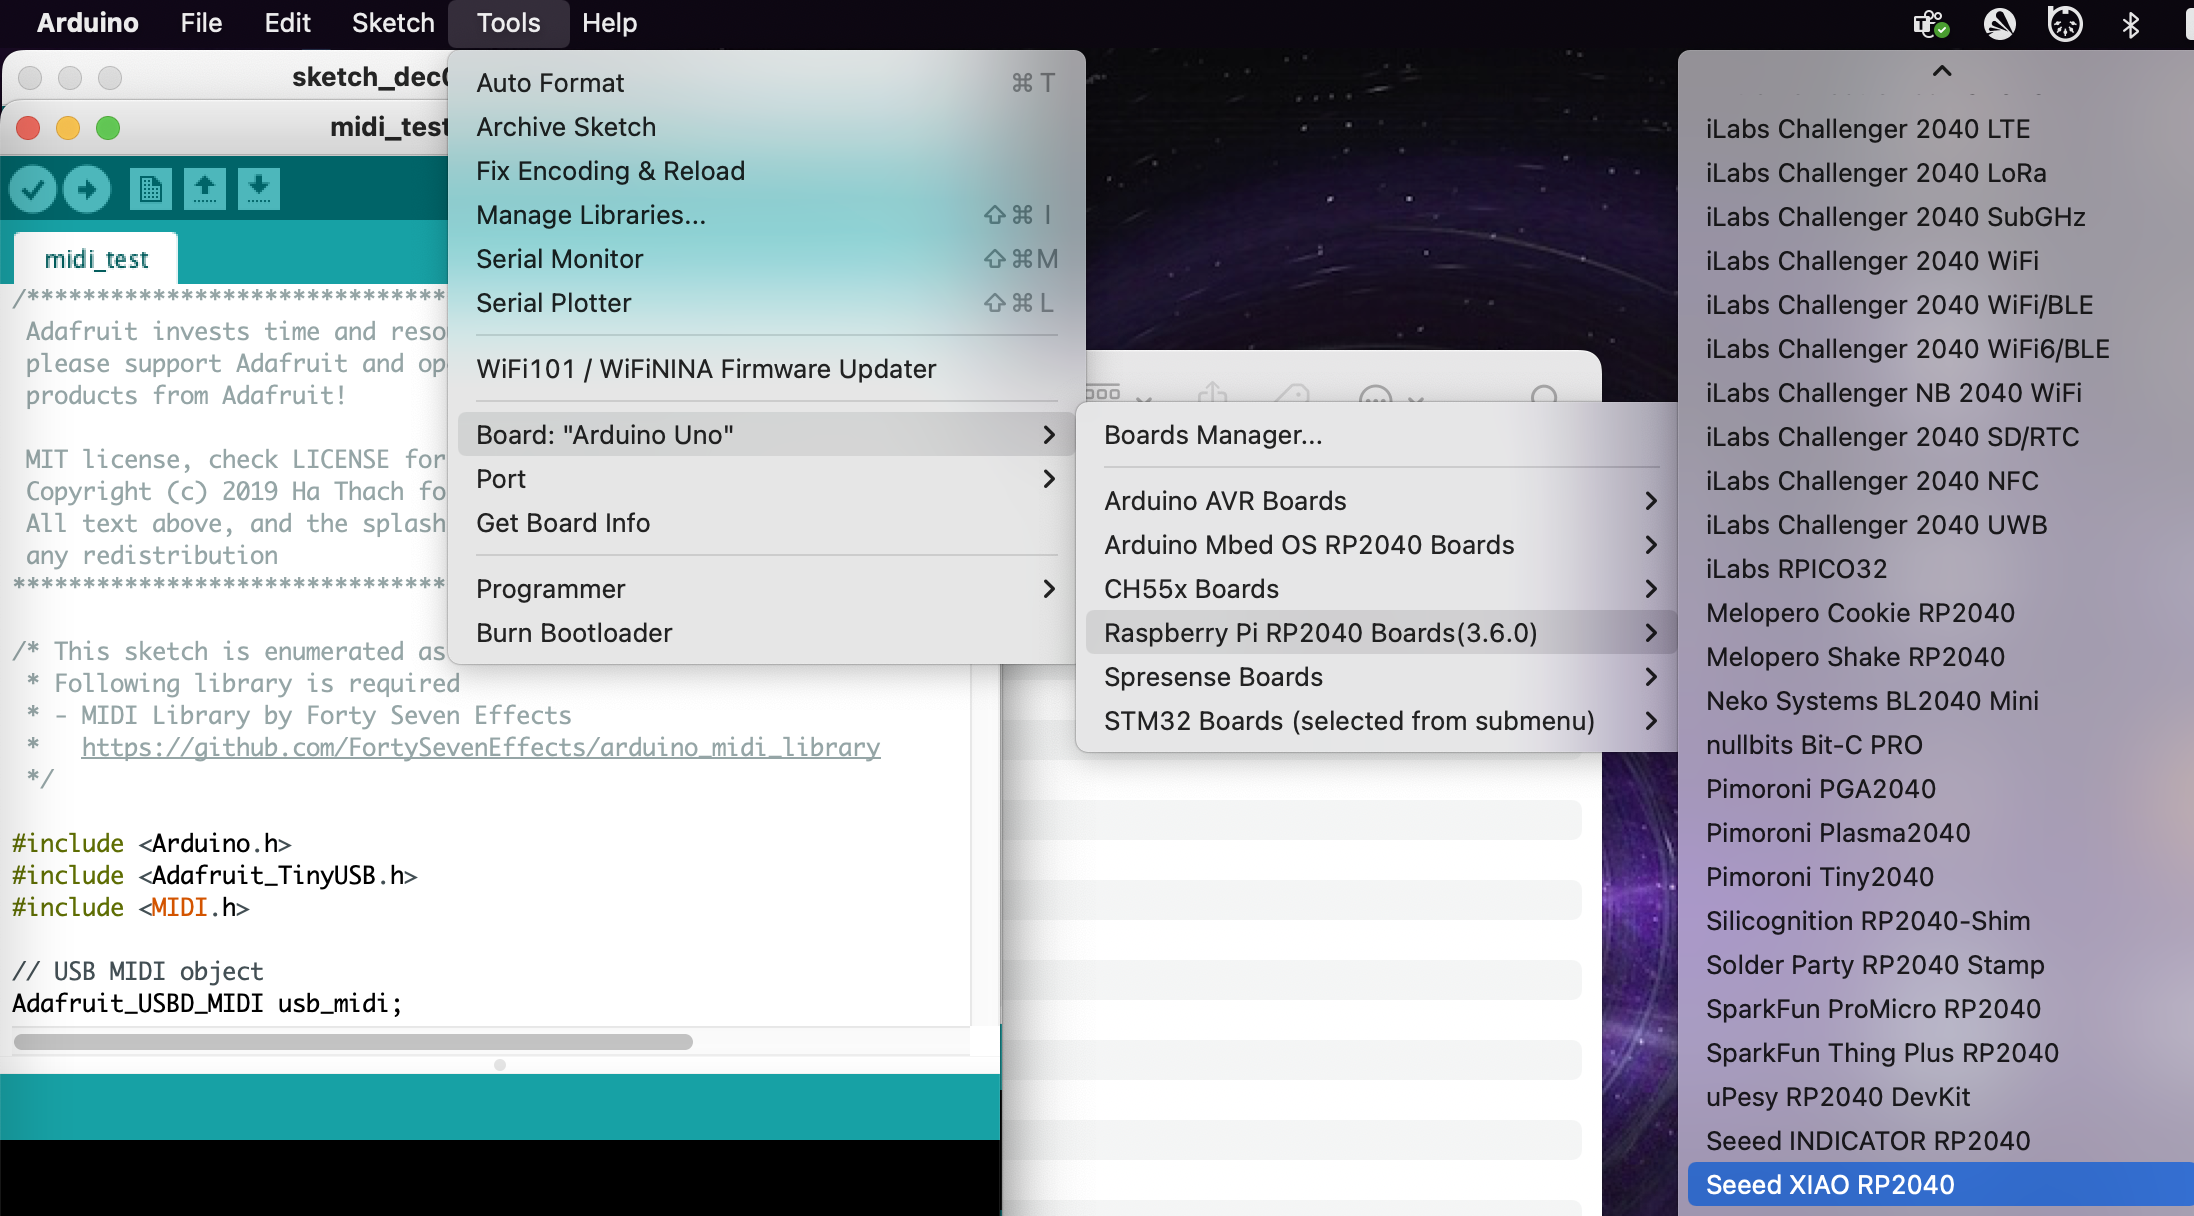
Task: Select the Seeed XIAO RP2040 board
Action: coord(1830,1184)
